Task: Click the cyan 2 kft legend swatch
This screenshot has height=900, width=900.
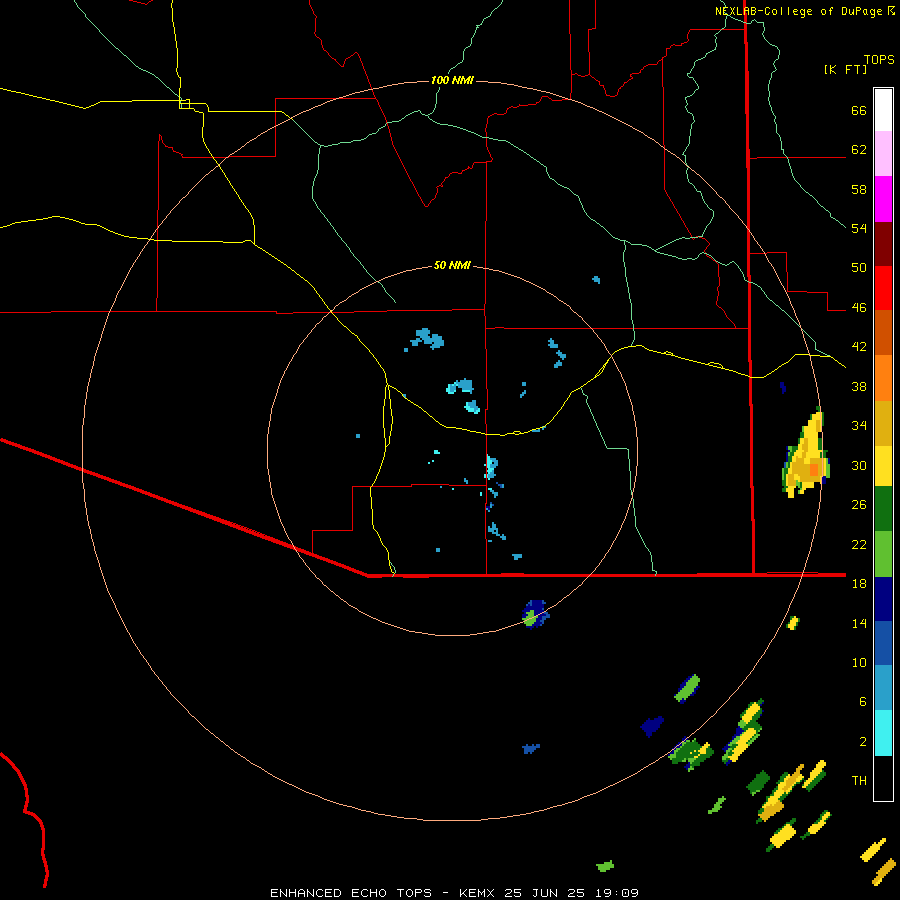Action: [883, 733]
